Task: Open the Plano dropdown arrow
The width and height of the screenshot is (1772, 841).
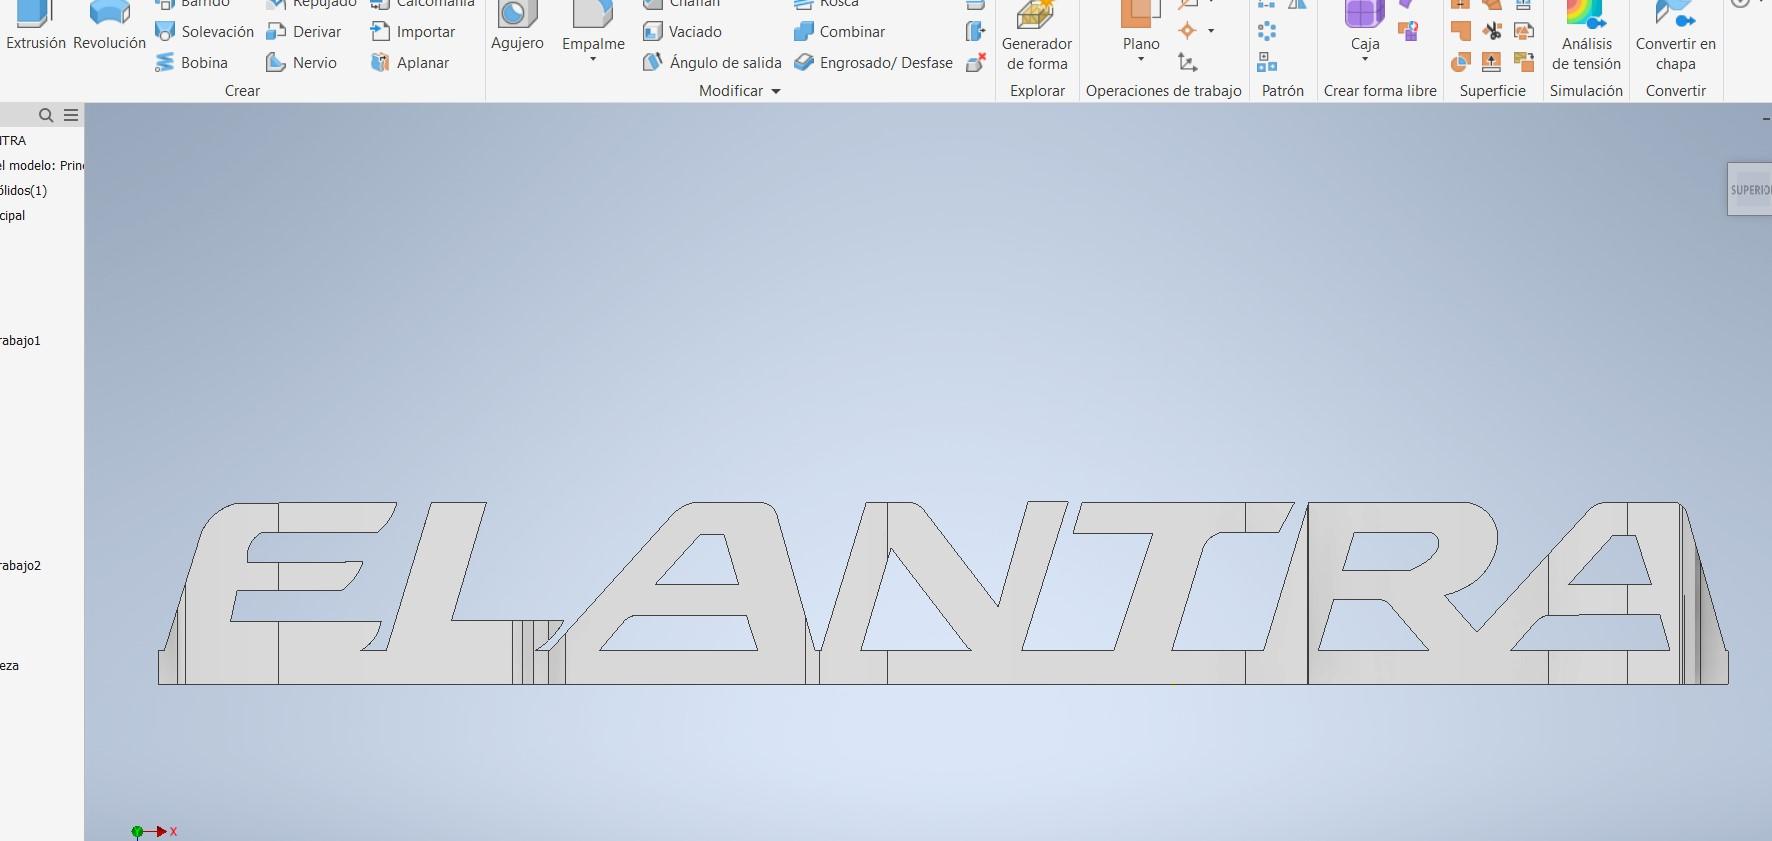Action: (1141, 59)
